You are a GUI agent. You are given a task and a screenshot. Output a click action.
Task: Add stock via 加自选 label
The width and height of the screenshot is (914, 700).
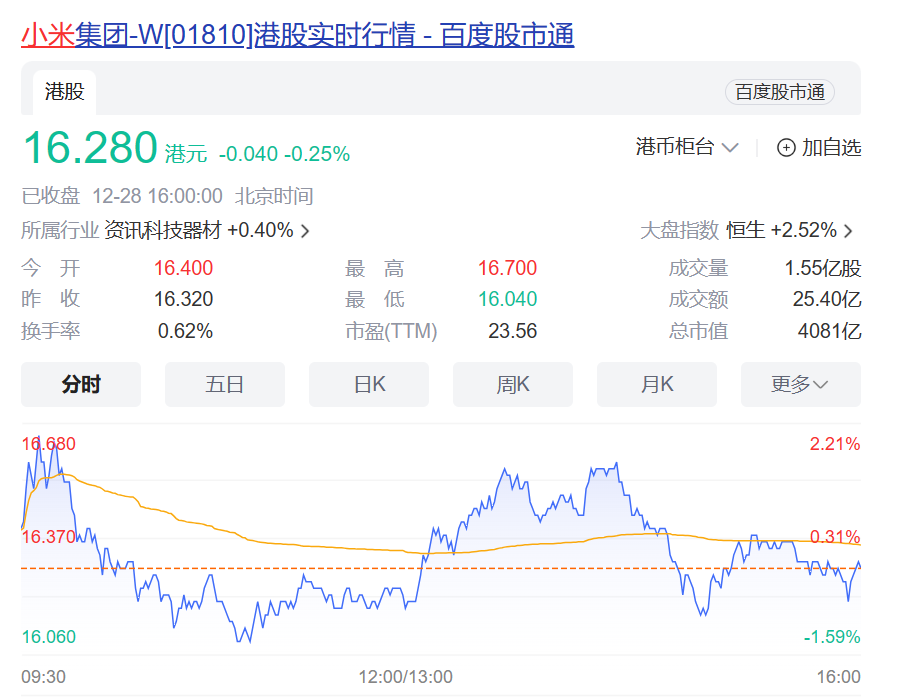click(831, 147)
